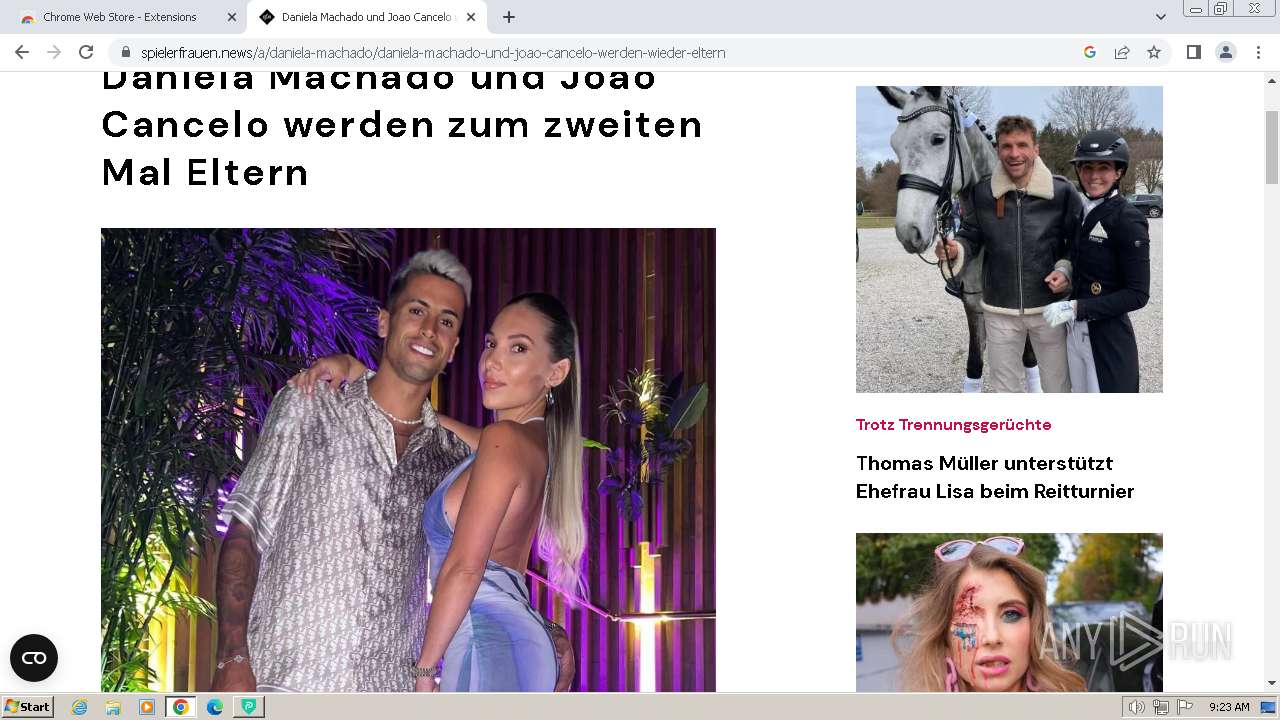1280x720 pixels.
Task: Click the scroll down arrow
Action: (x=1272, y=683)
